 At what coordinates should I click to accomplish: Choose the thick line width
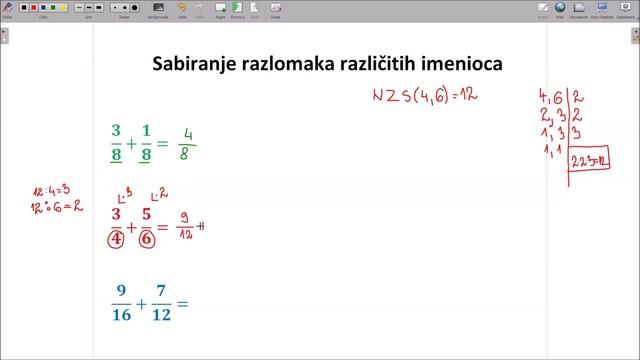tap(98, 7)
